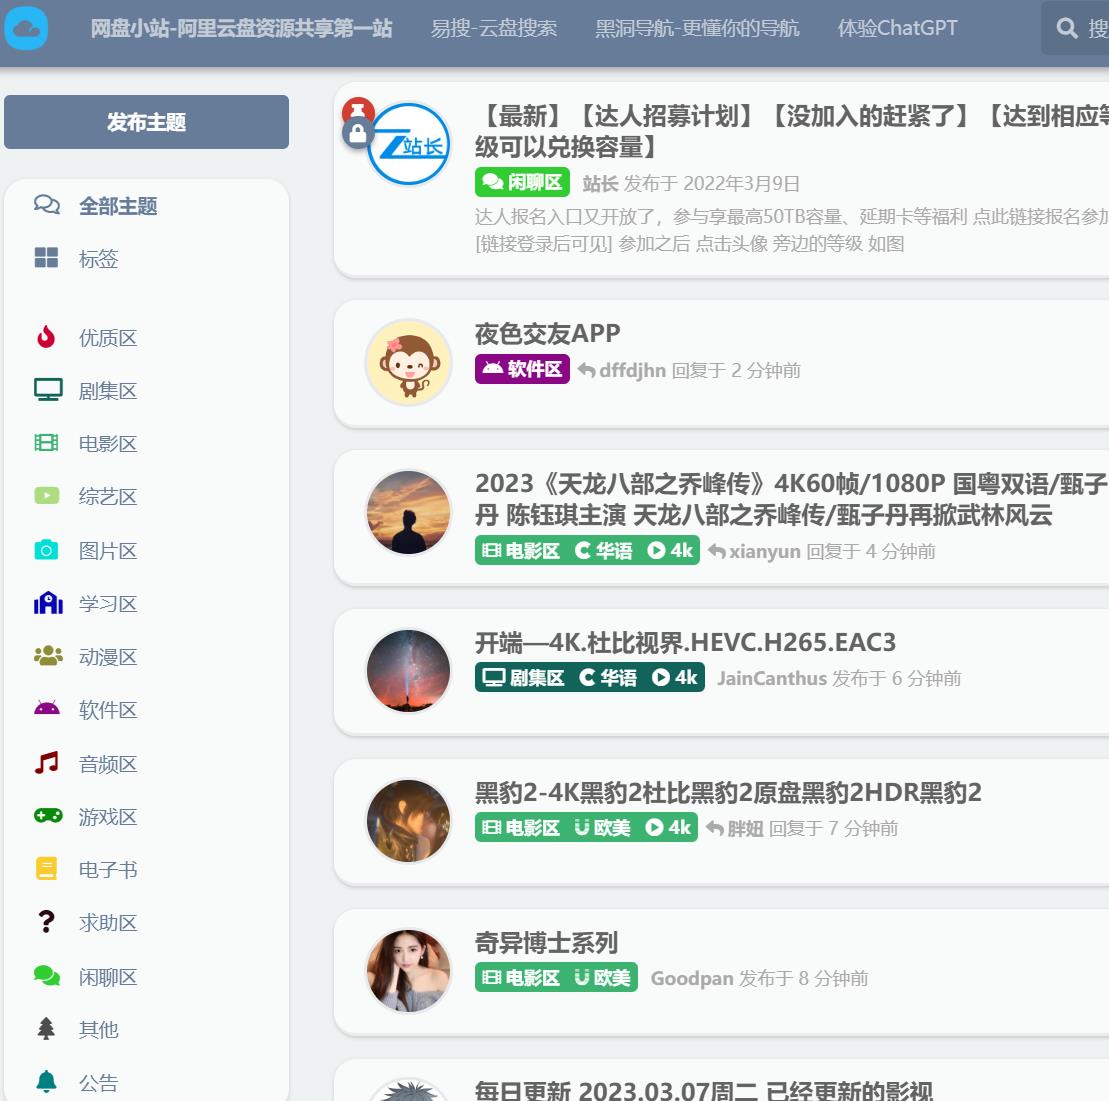The width and height of the screenshot is (1109, 1101).
Task: Click the camera icon for 图片区
Action: click(x=46, y=550)
